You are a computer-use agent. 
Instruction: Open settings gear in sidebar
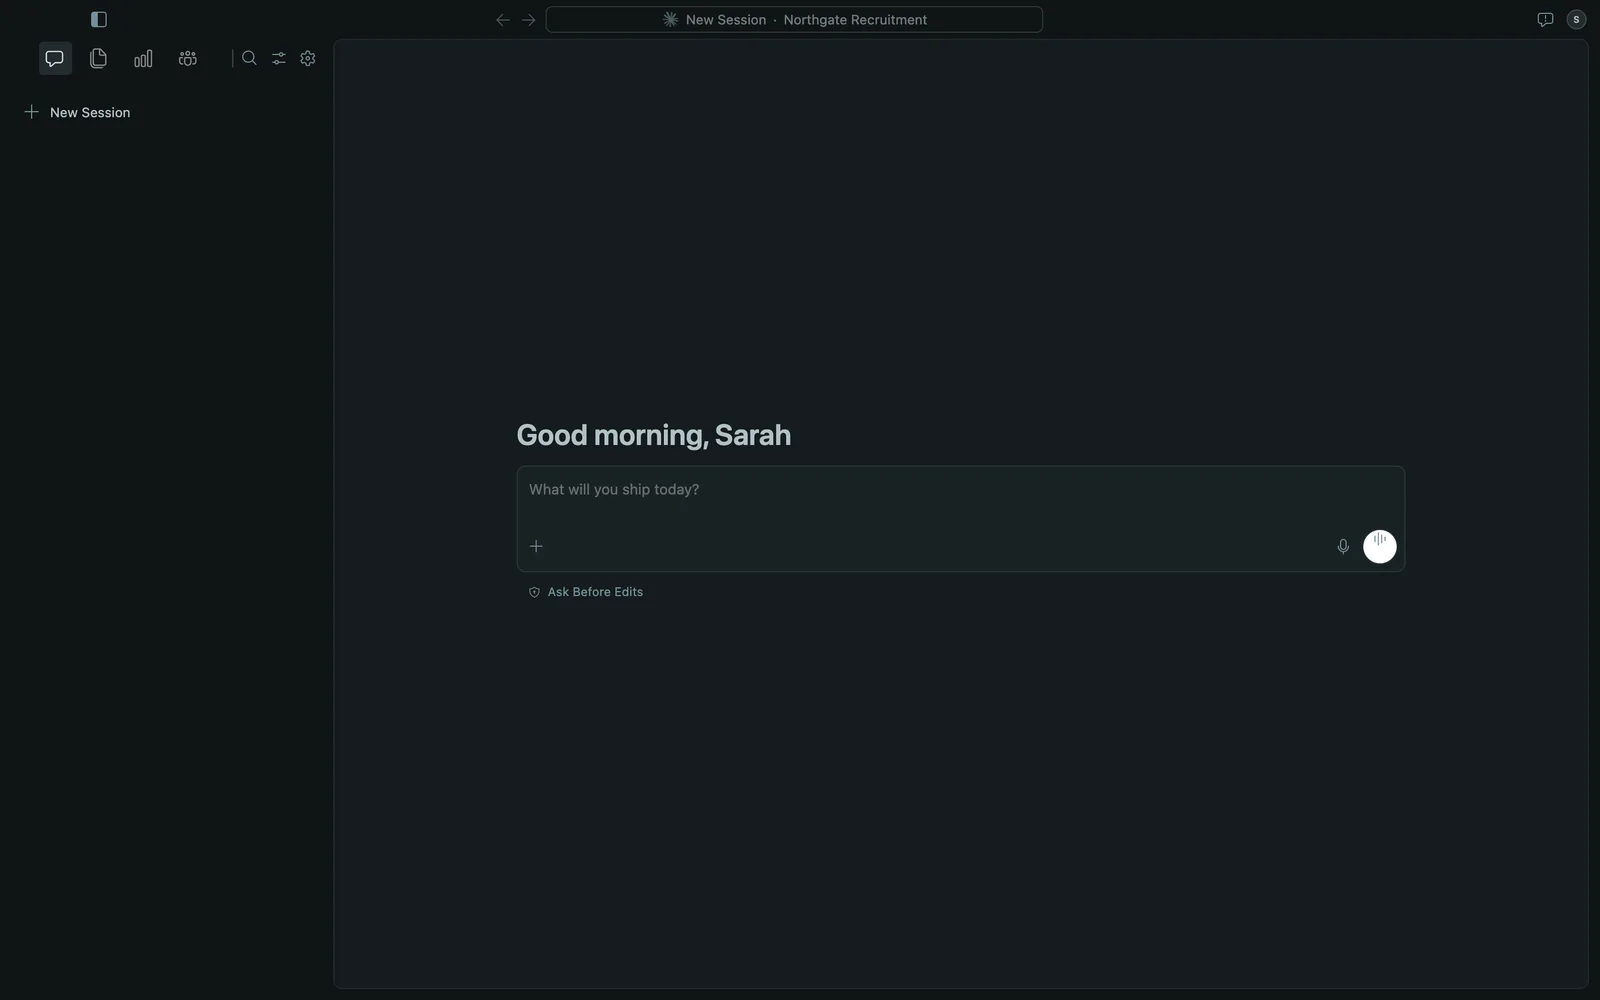click(308, 58)
